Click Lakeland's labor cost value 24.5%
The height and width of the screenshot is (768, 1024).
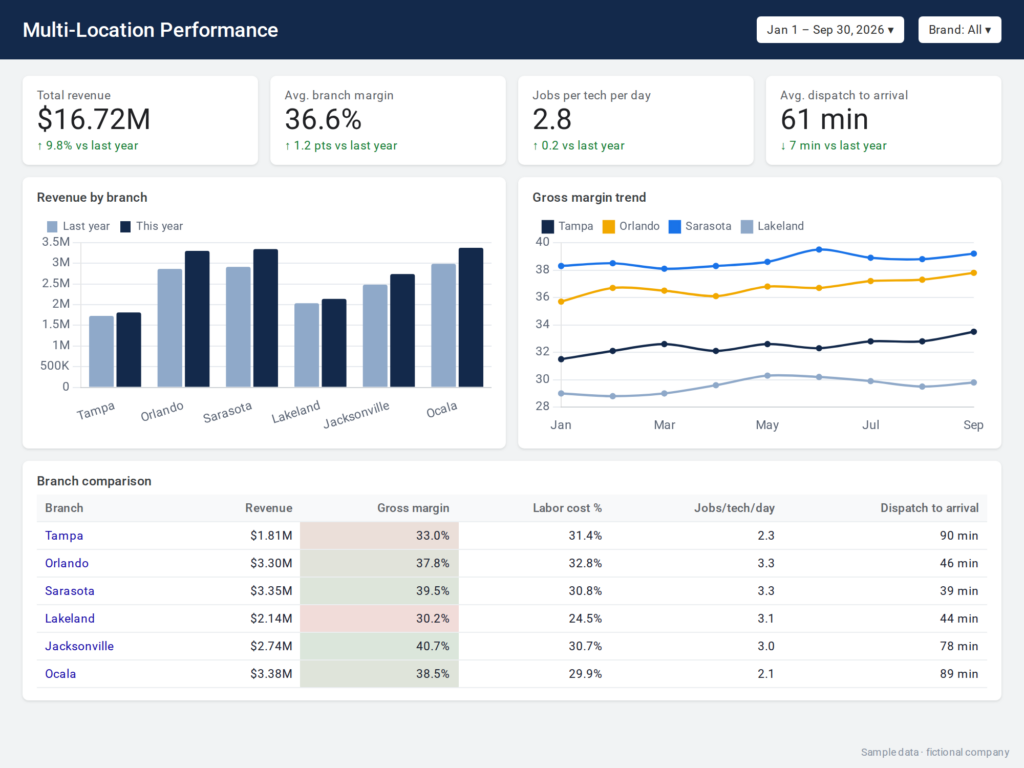click(x=585, y=618)
